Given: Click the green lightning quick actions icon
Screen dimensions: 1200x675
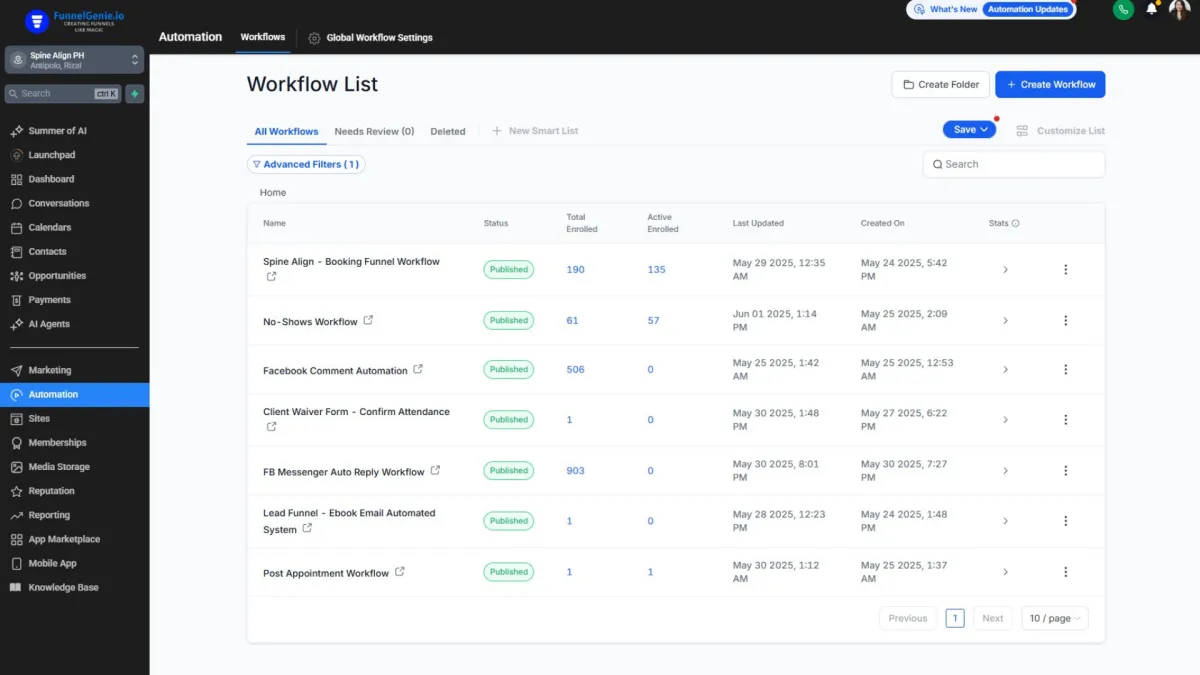Looking at the screenshot, I should (x=135, y=94).
